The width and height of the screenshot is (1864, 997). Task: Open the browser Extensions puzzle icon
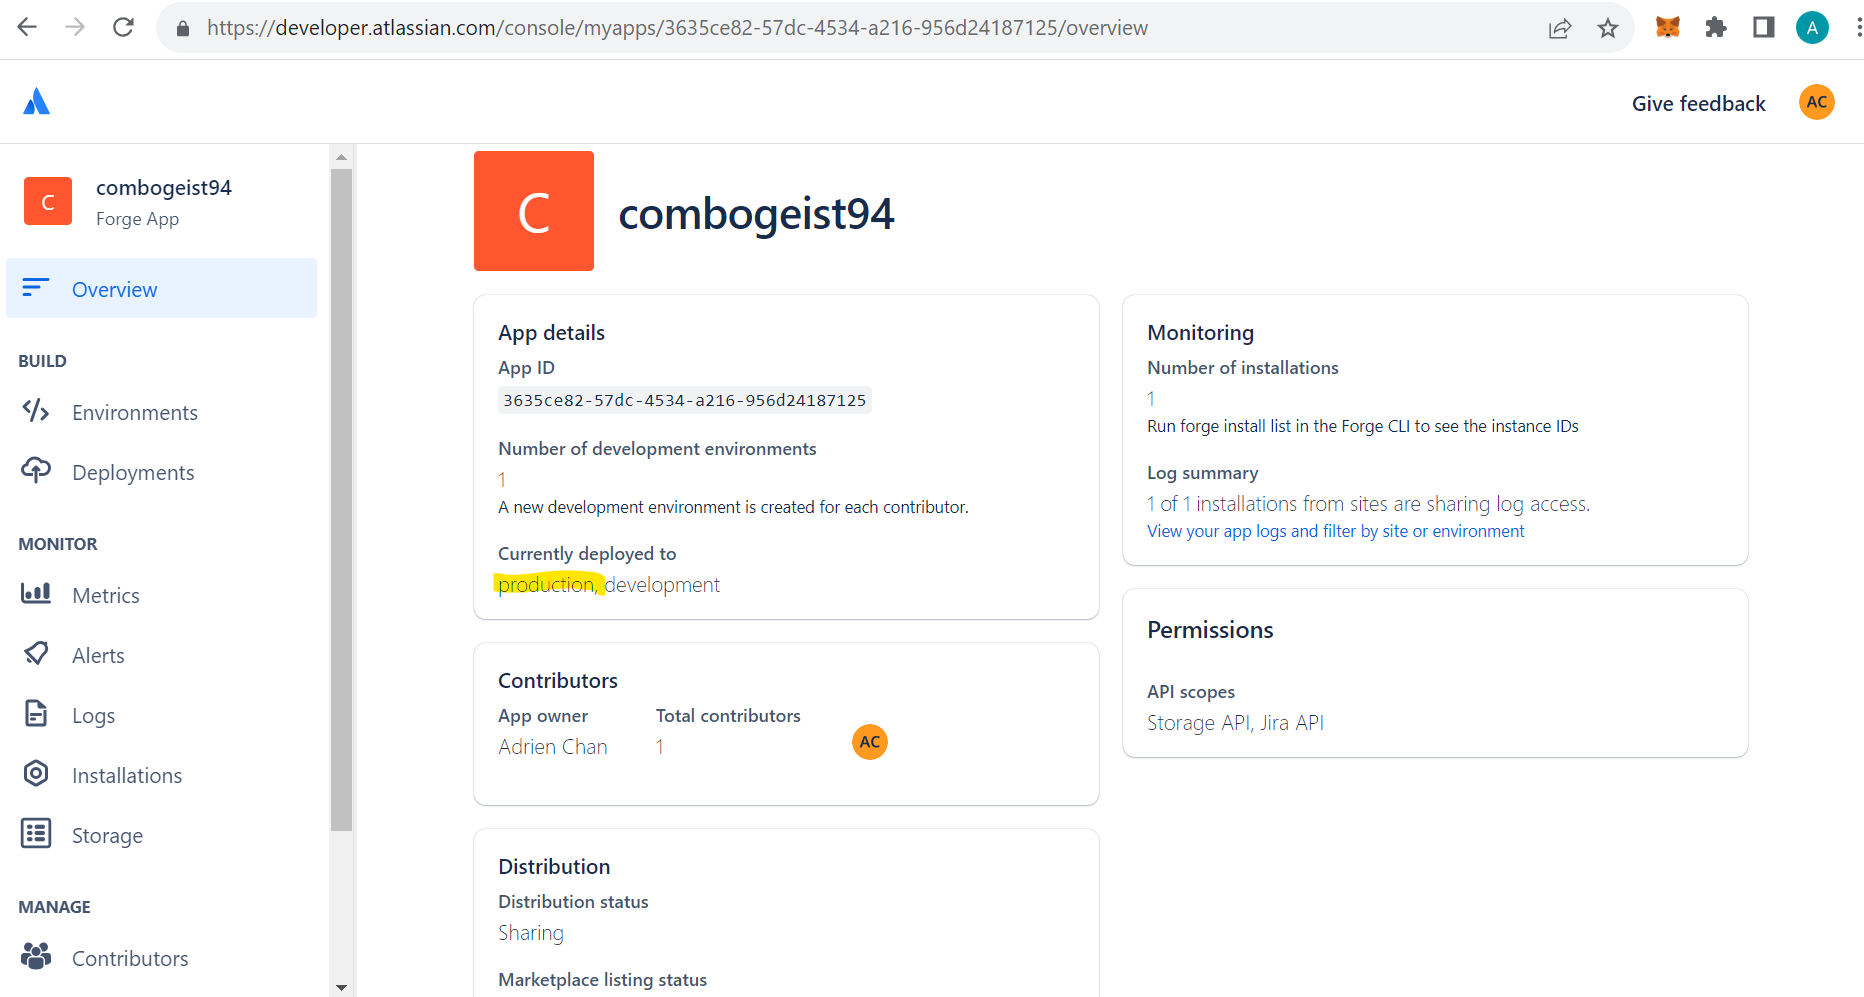tap(1716, 28)
